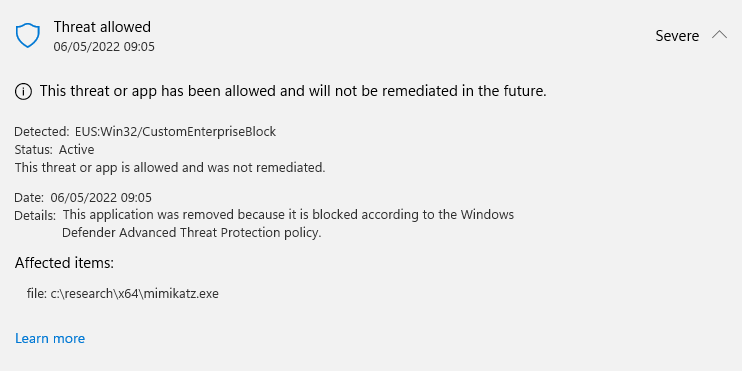Open the Learn more link
This screenshot has height=371, width=742.
pos(50,338)
